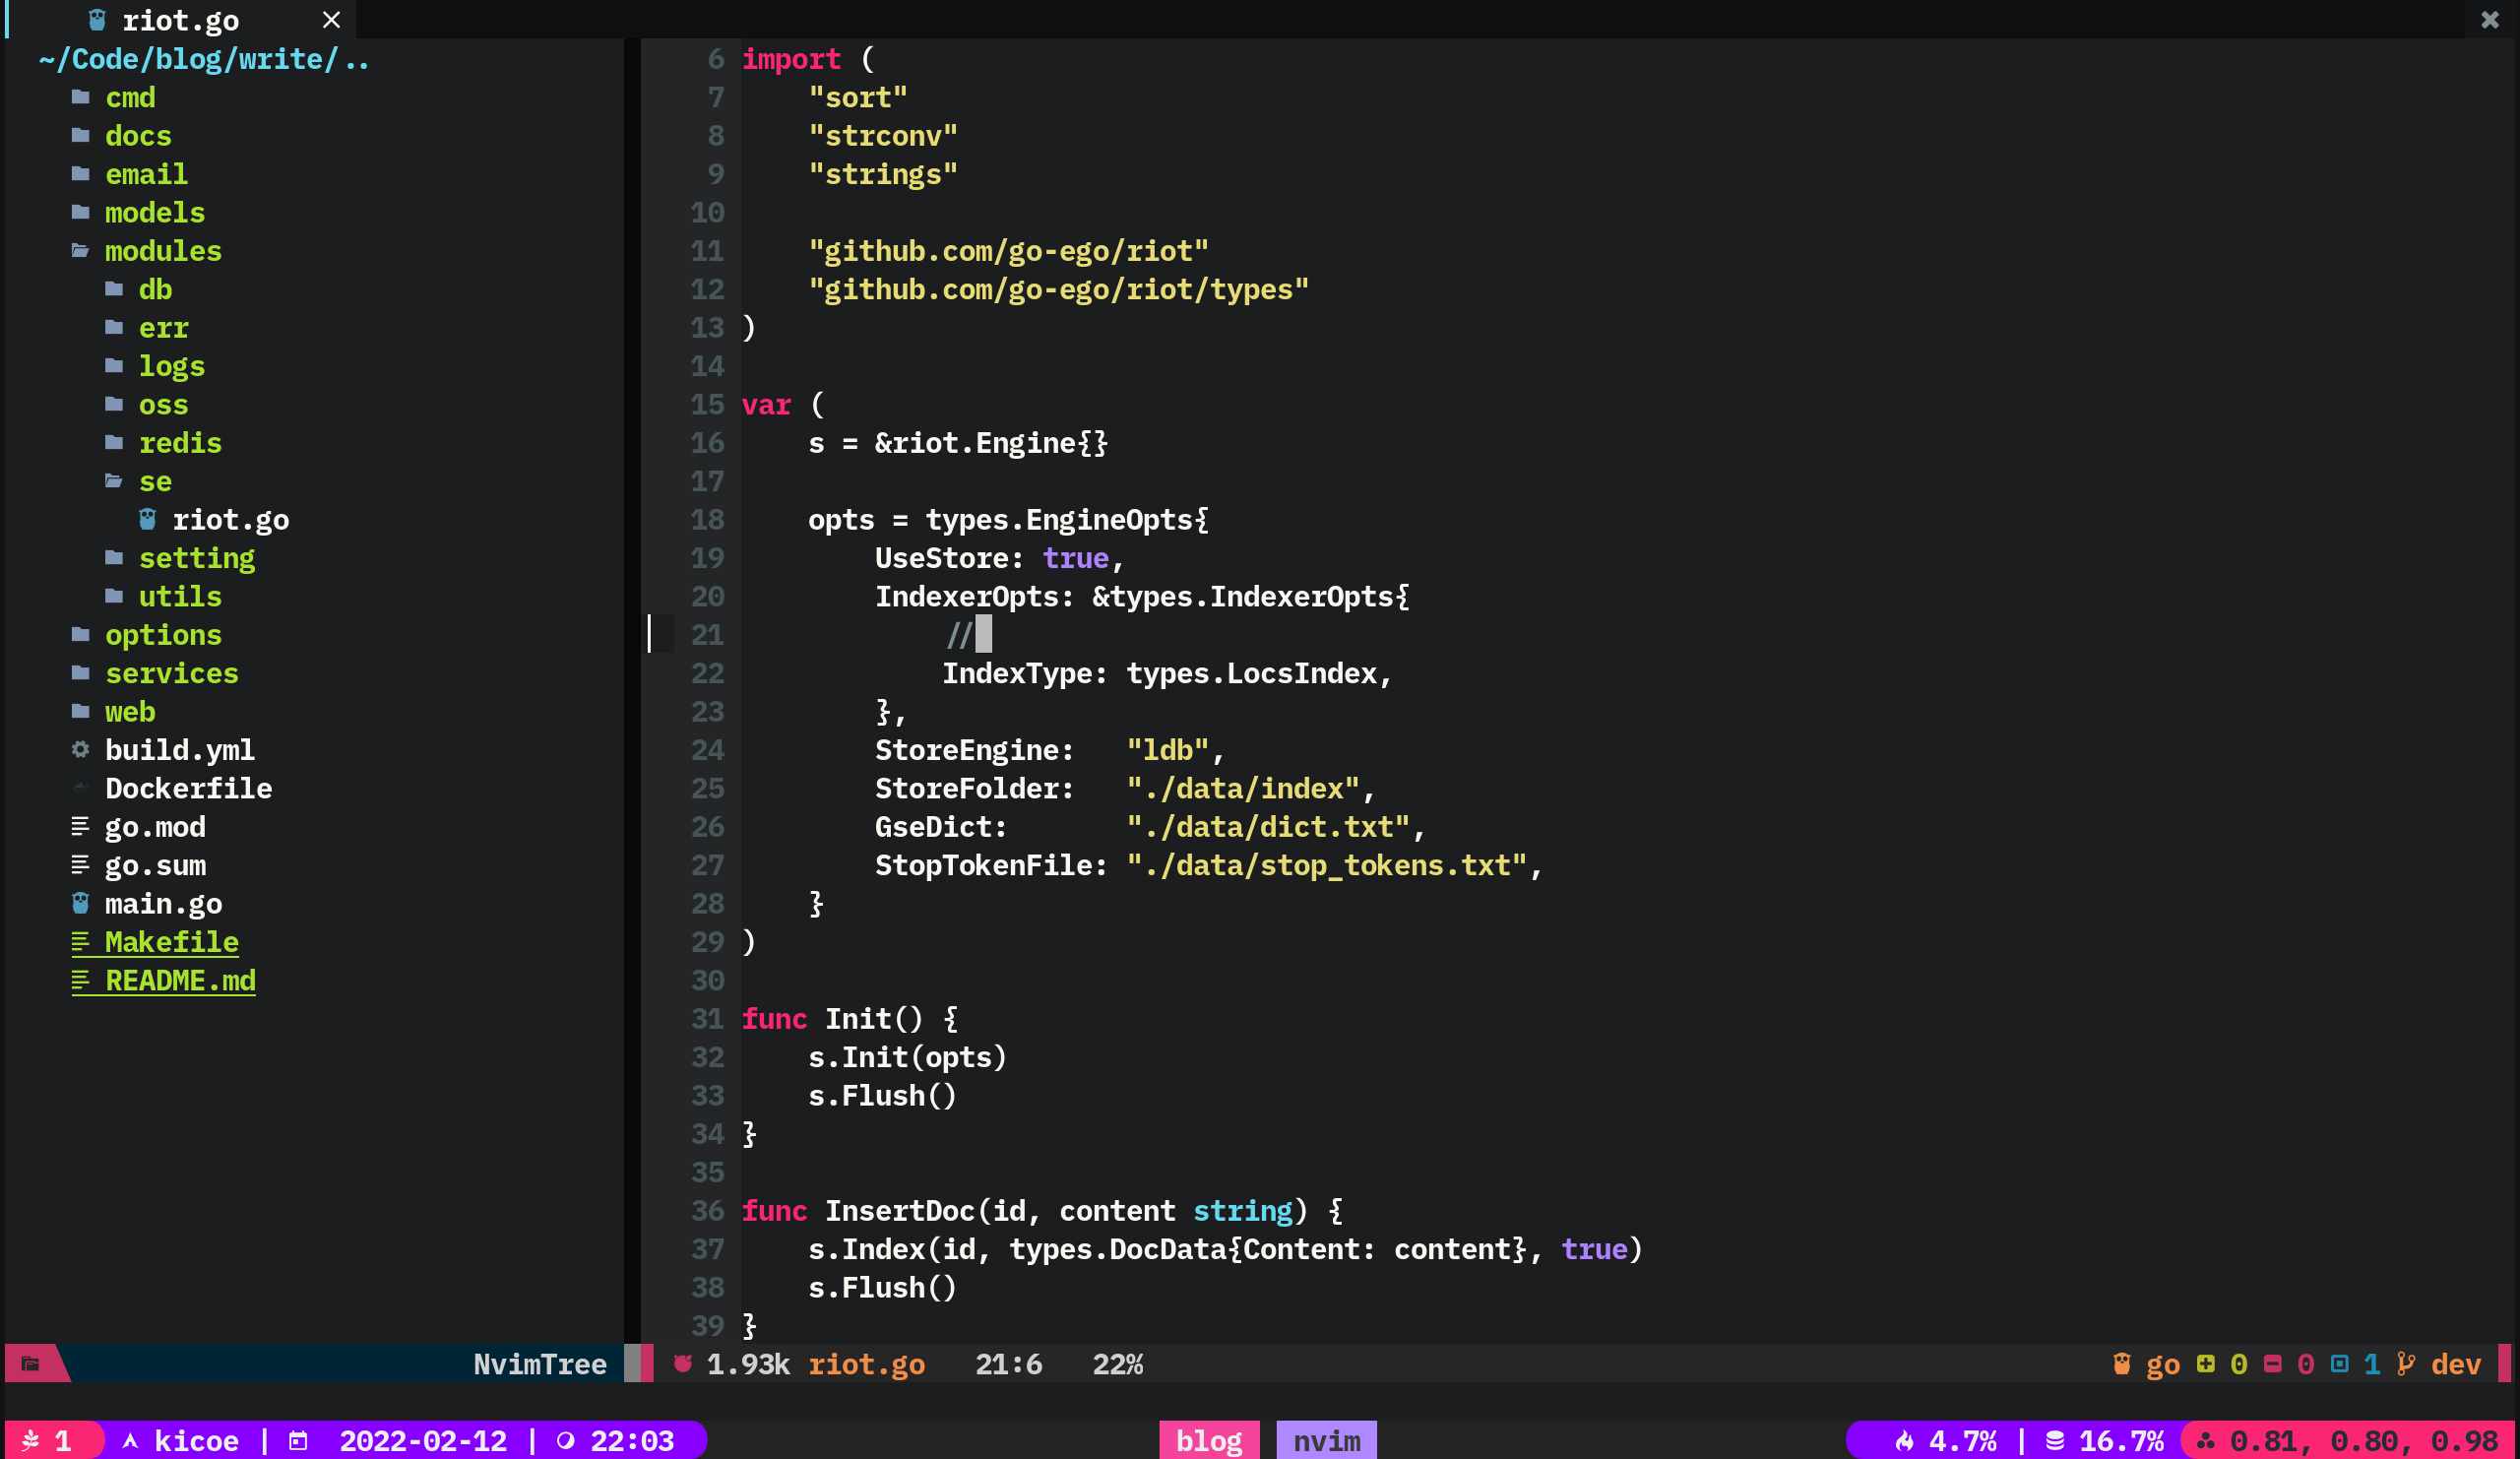This screenshot has height=1459, width=2520.
Task: Open the underlined Makefile entry
Action: 171,942
